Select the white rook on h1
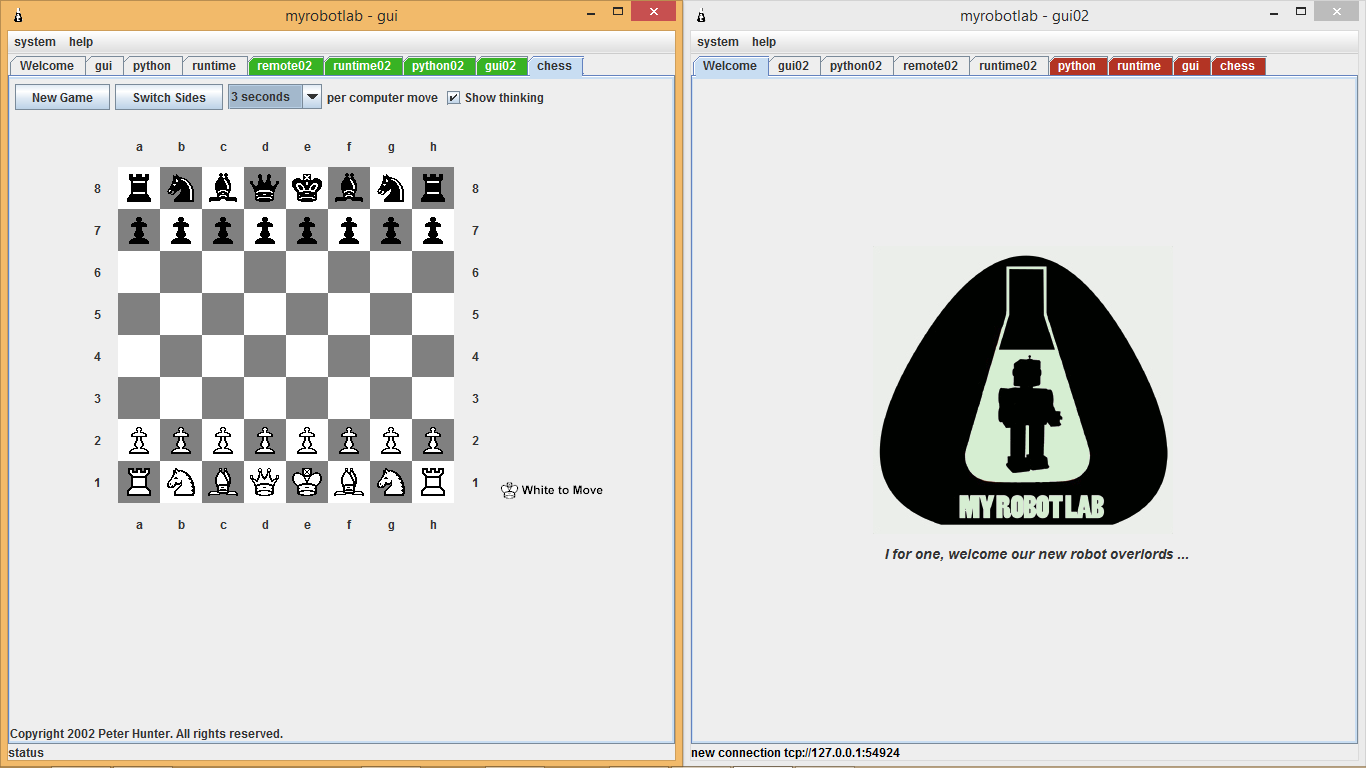 [x=433, y=482]
